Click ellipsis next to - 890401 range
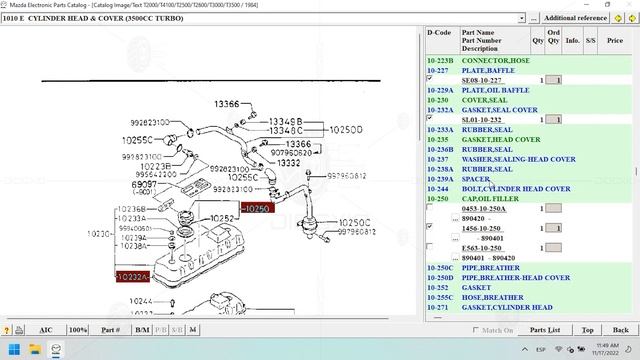This screenshot has height=360, width=640. tap(455, 238)
